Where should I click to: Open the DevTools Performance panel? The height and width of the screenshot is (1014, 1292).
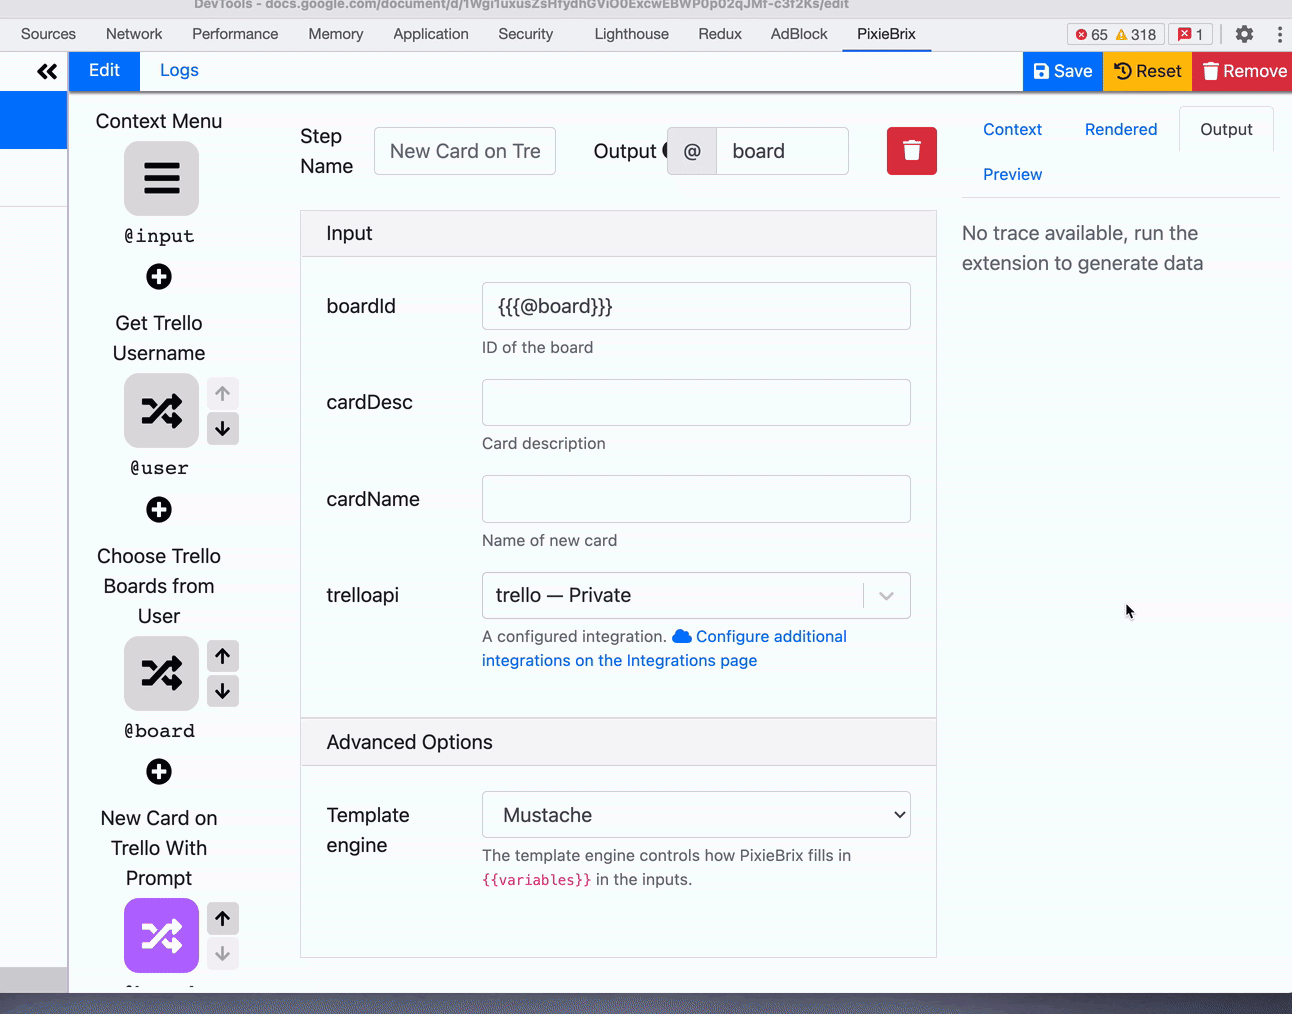(235, 34)
